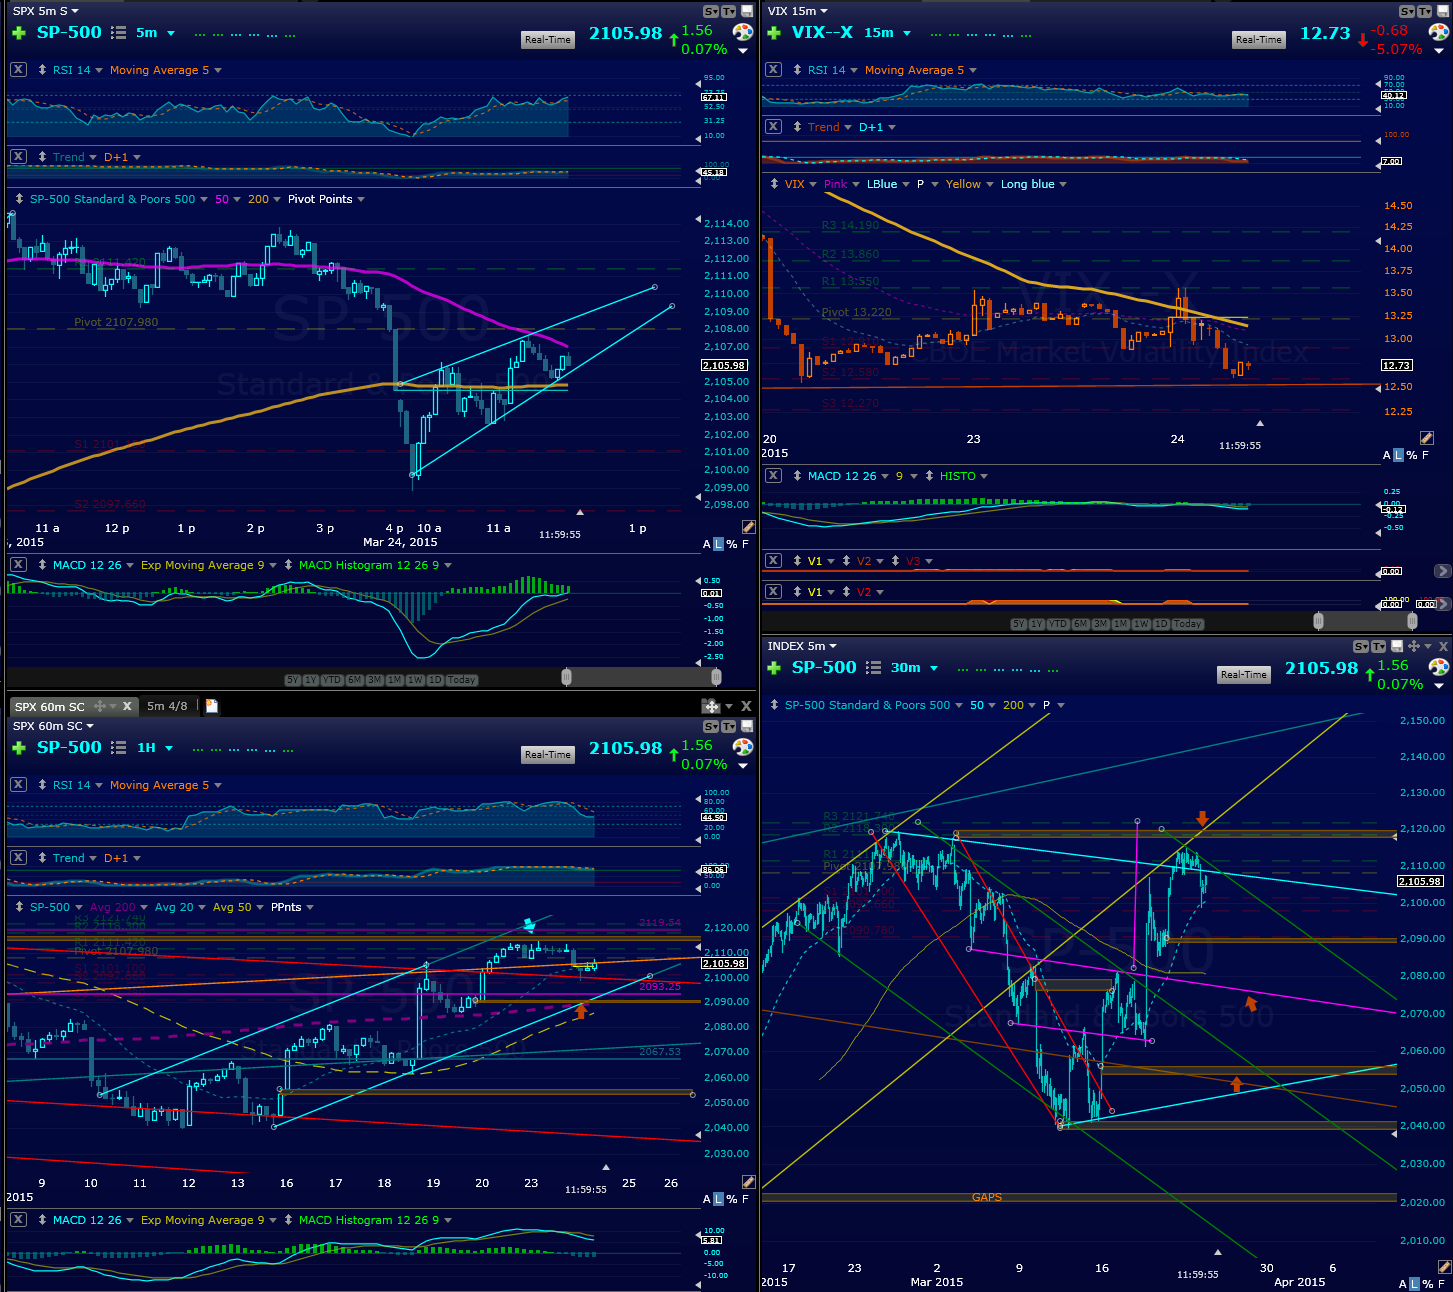This screenshot has height=1292, width=1453.
Task: Open the S menu button in VIX 15m chart
Action: 1408,11
